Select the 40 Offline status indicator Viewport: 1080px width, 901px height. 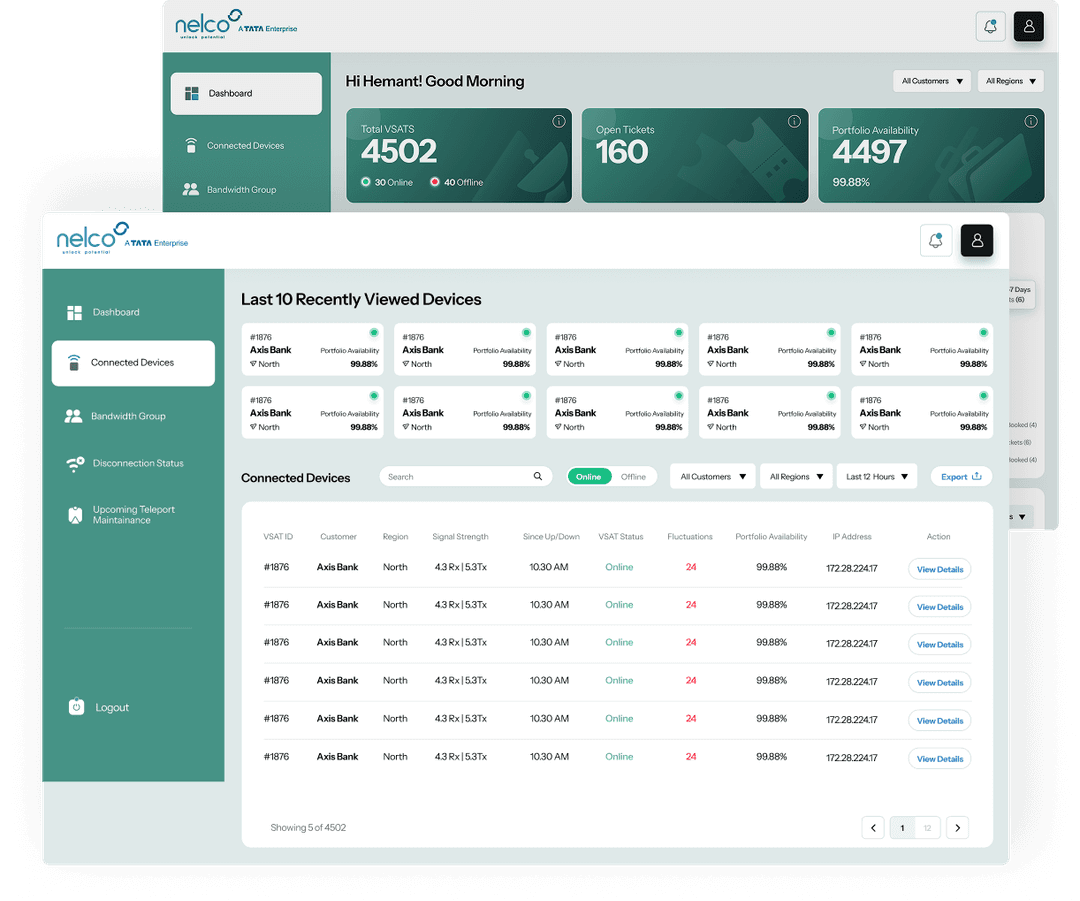(x=456, y=183)
